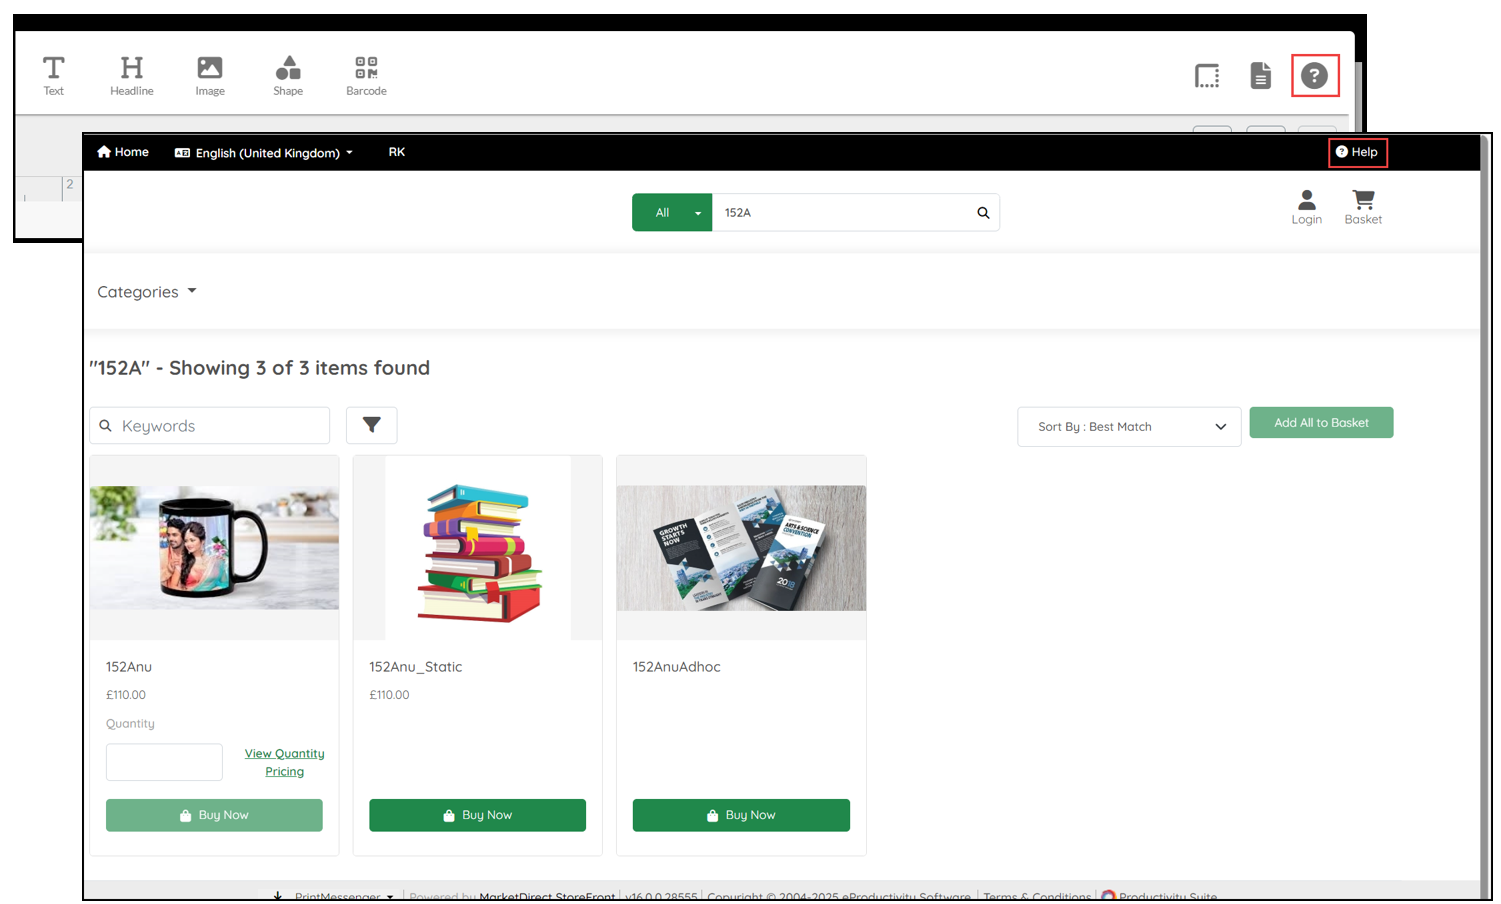This screenshot has height=904, width=1501.
Task: Click the filter funnel button
Action: [x=371, y=425]
